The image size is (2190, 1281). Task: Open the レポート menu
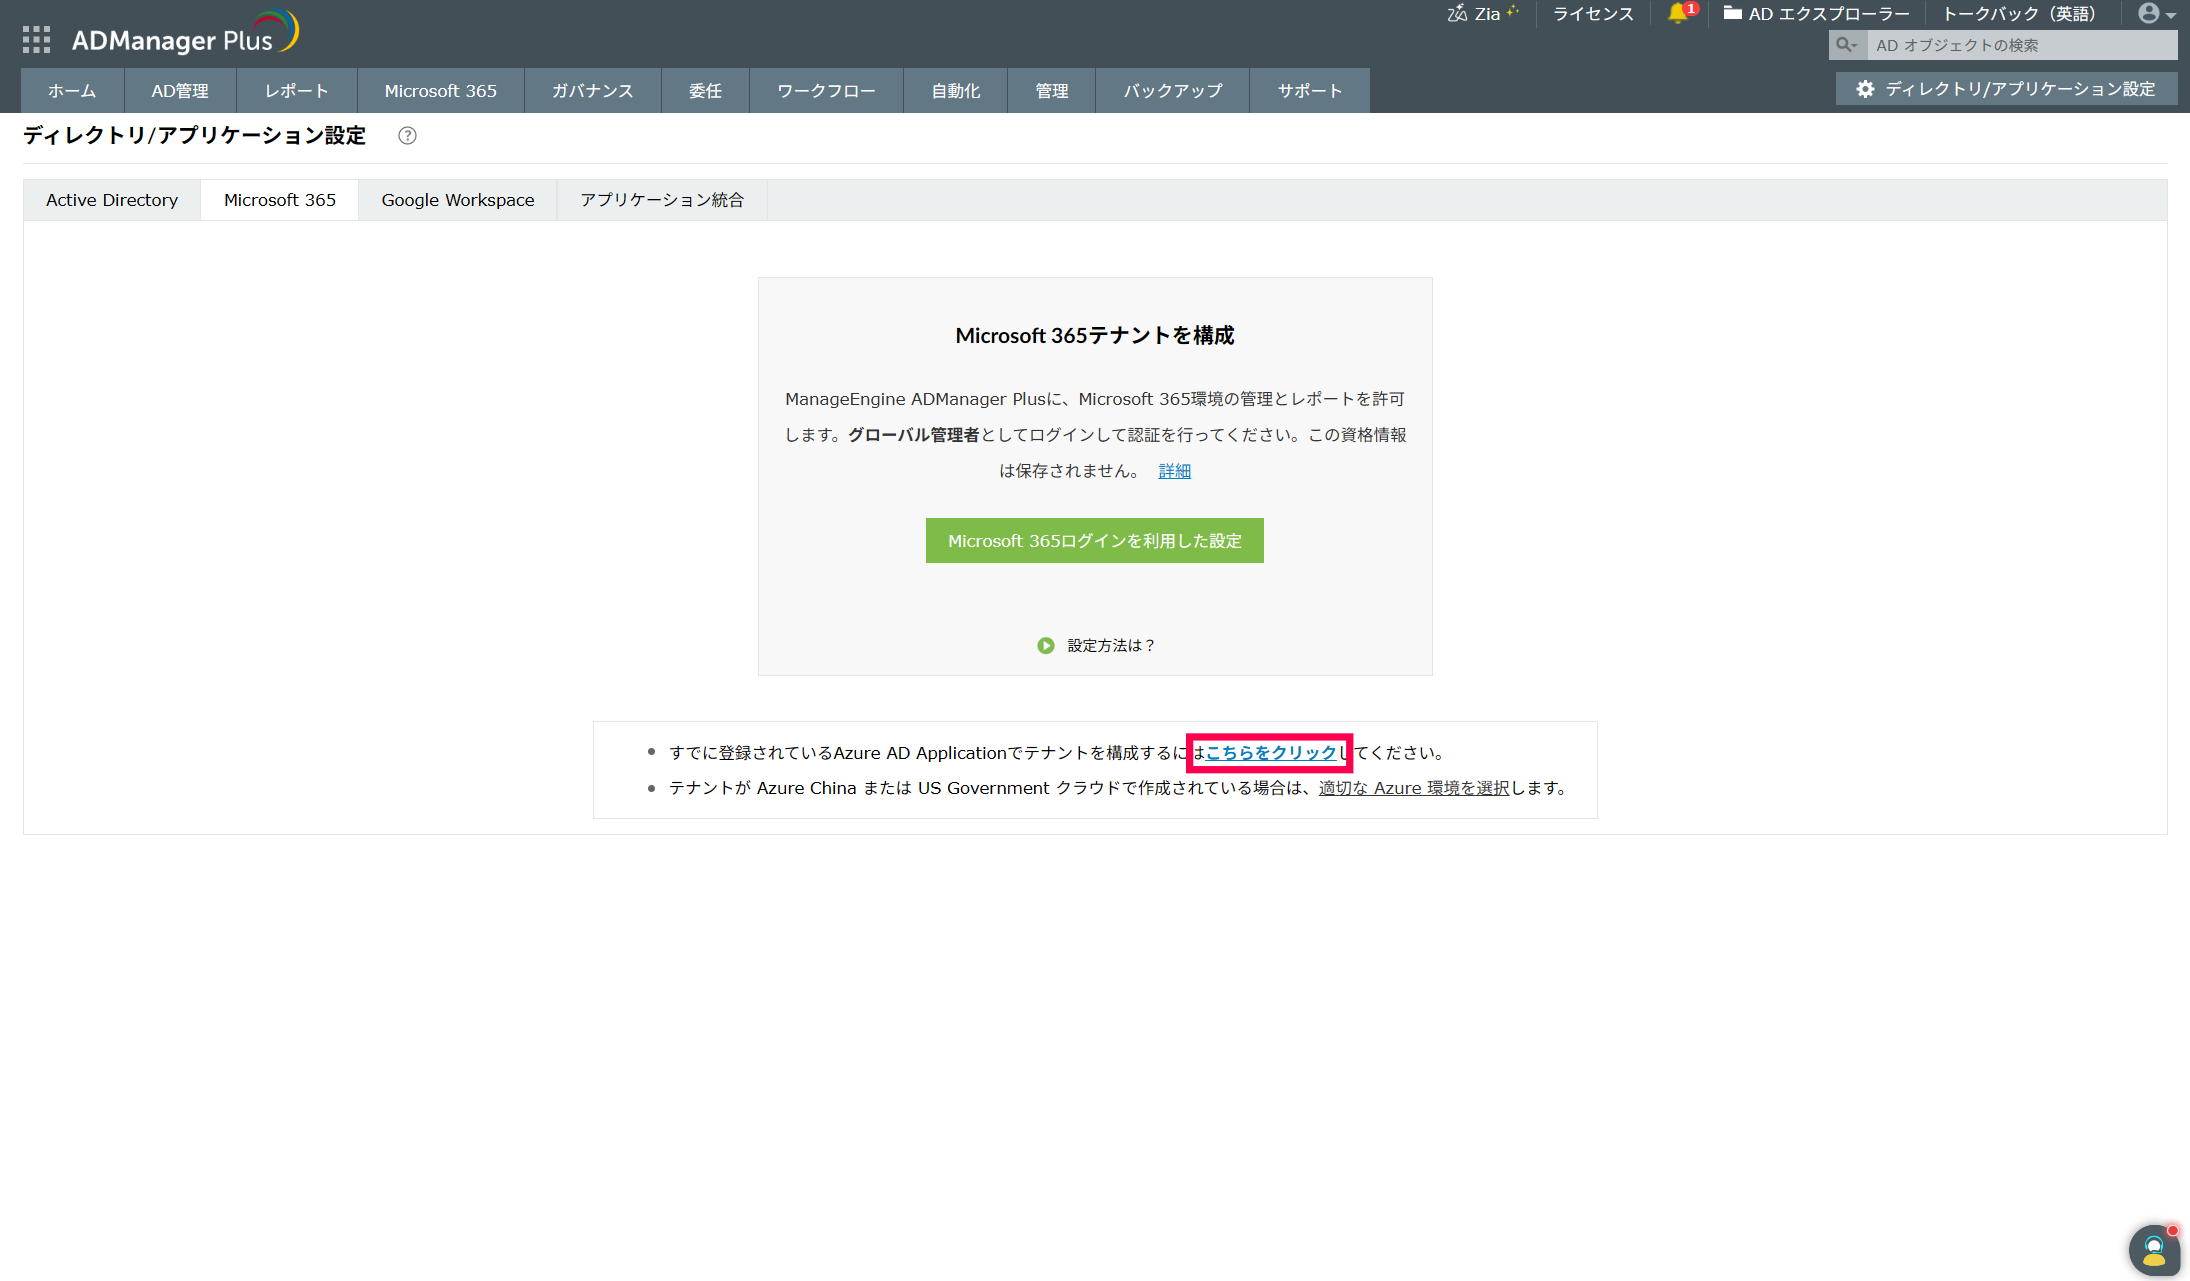(296, 91)
